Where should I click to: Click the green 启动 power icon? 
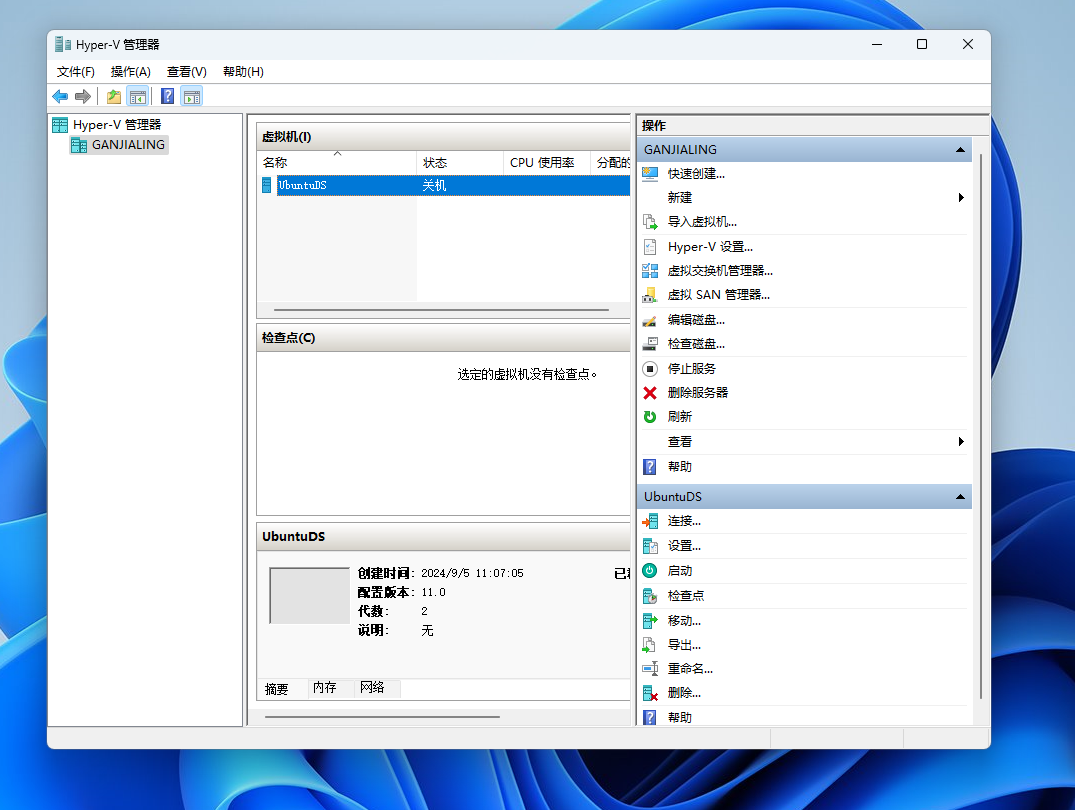tap(650, 571)
